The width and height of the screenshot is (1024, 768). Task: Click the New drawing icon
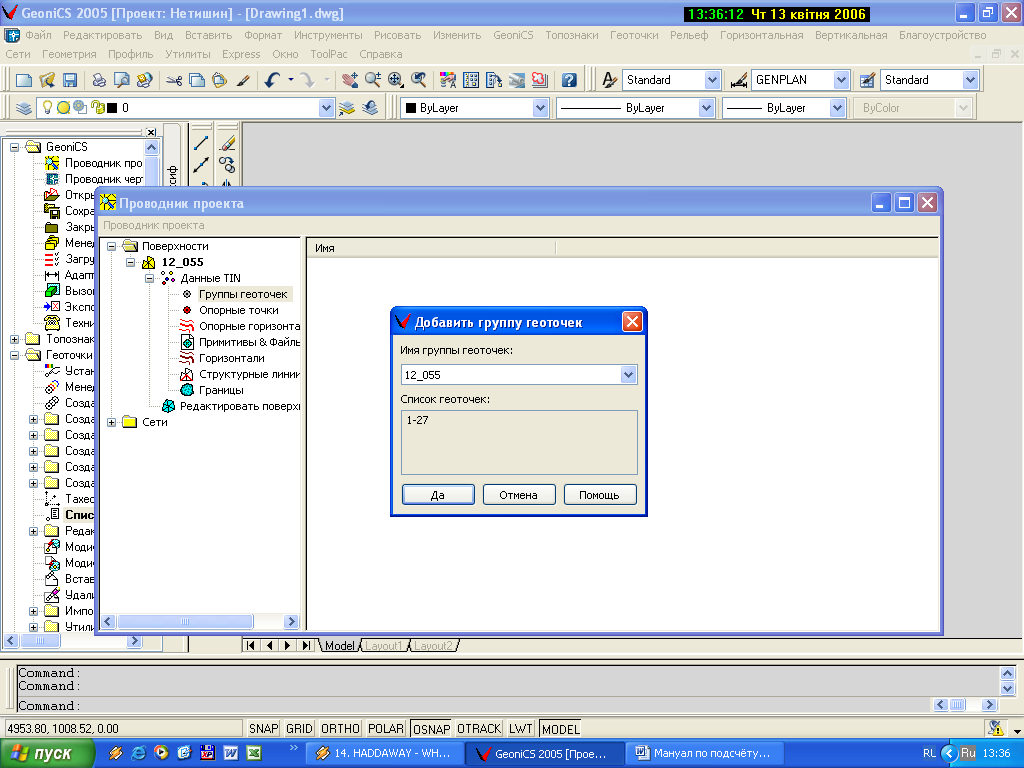point(24,80)
